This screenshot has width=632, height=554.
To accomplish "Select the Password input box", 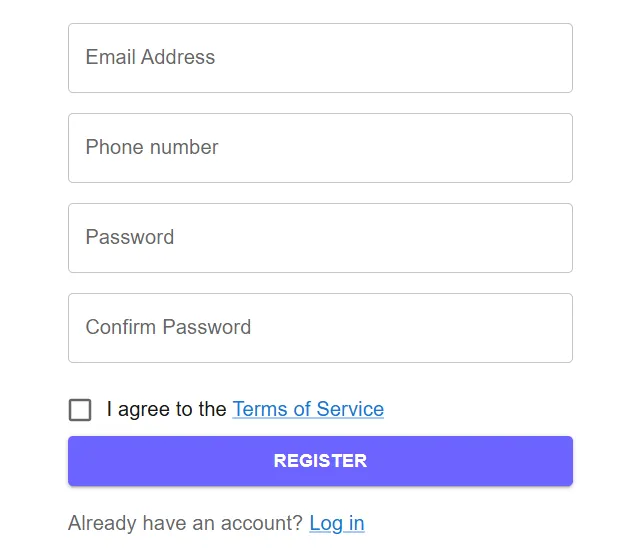I will (x=320, y=238).
